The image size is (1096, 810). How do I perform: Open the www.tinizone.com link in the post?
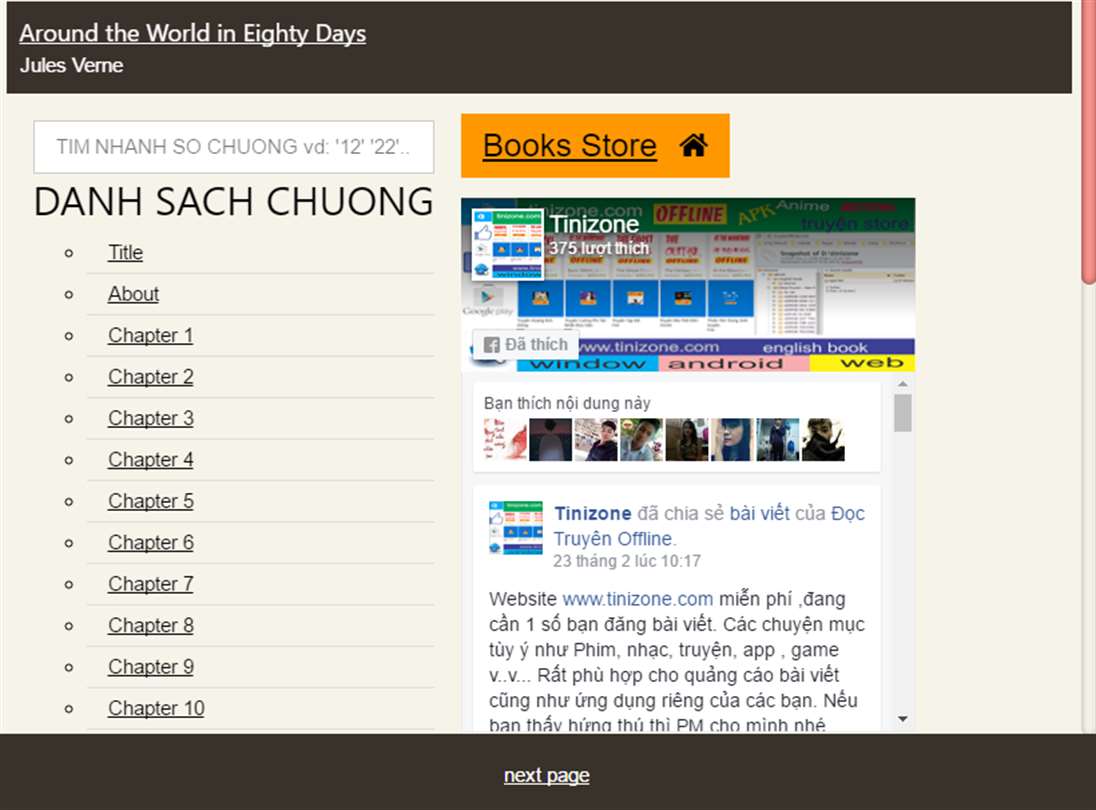637,599
